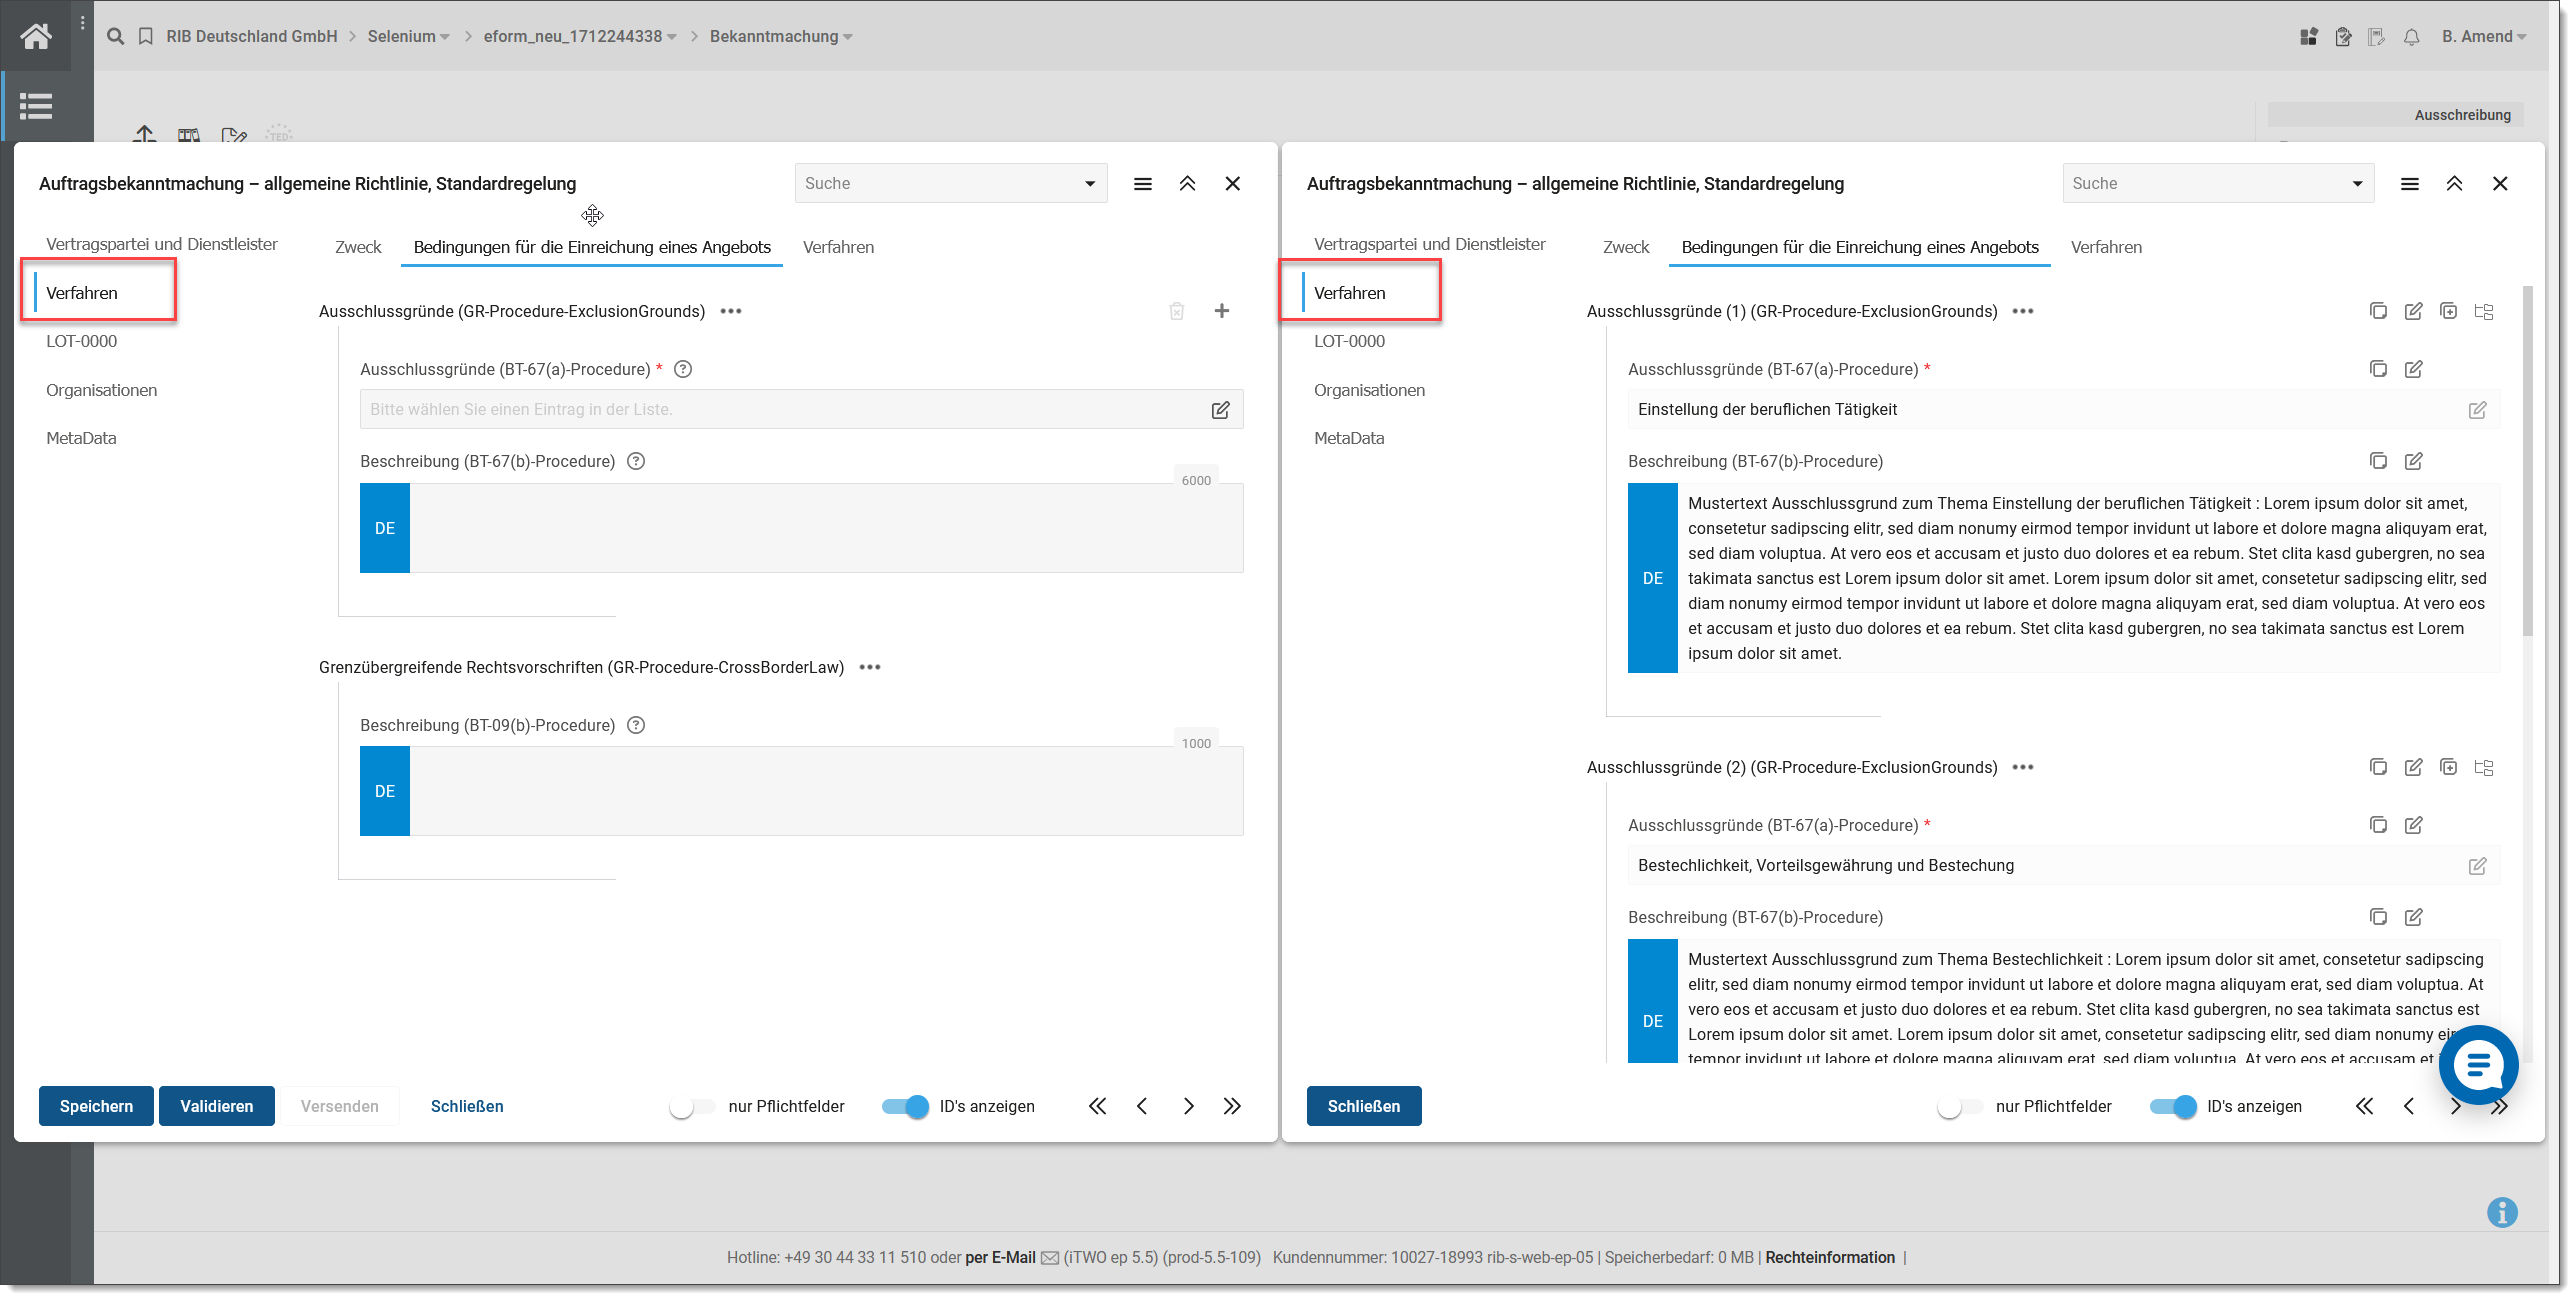
Task: Select Vertragspartei und Dienstleister in left dialog
Action: [x=162, y=244]
